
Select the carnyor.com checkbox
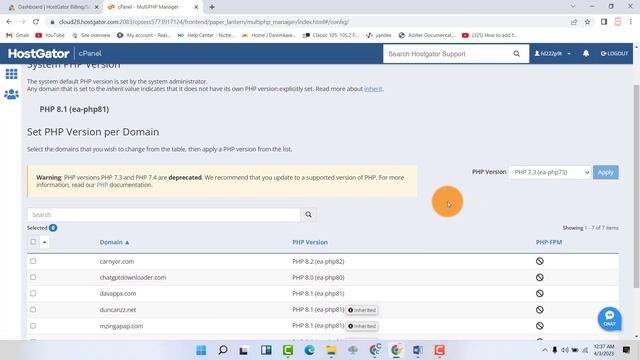click(33, 261)
